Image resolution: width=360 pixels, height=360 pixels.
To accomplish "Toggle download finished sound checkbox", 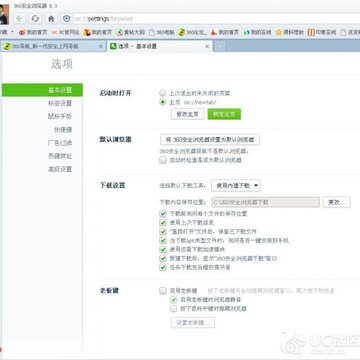I will [163, 267].
